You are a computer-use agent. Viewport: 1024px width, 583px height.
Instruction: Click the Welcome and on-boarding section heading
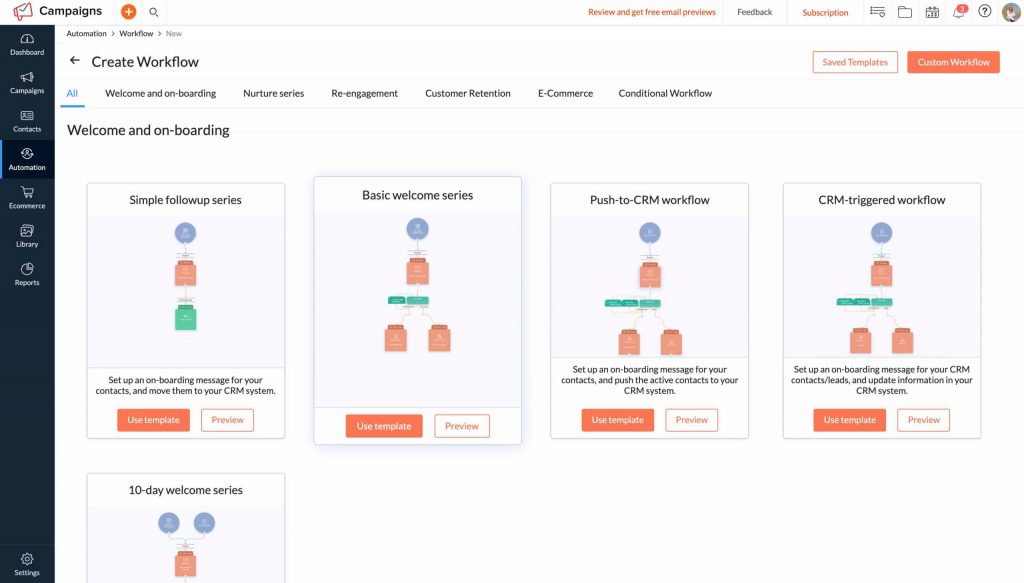click(x=148, y=130)
